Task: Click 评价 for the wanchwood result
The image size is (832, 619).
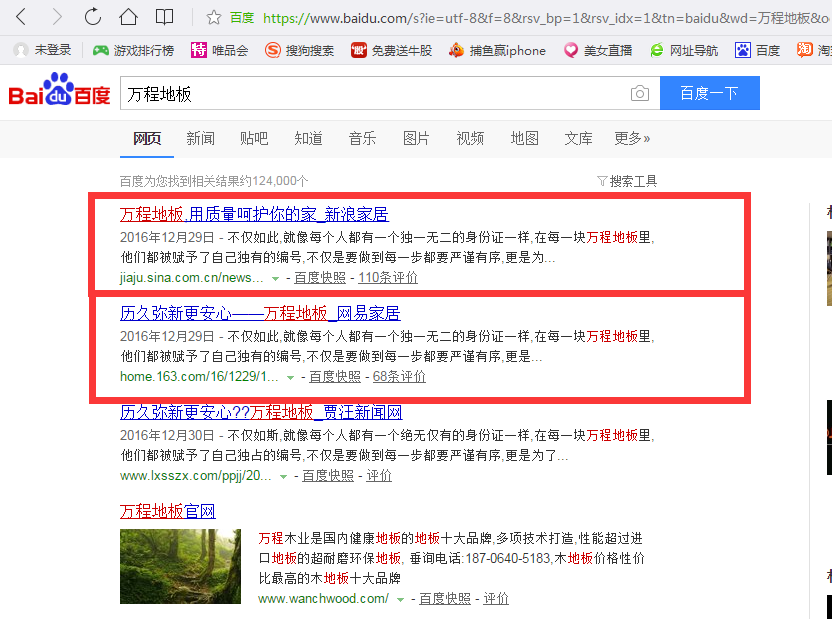Action: point(496,599)
